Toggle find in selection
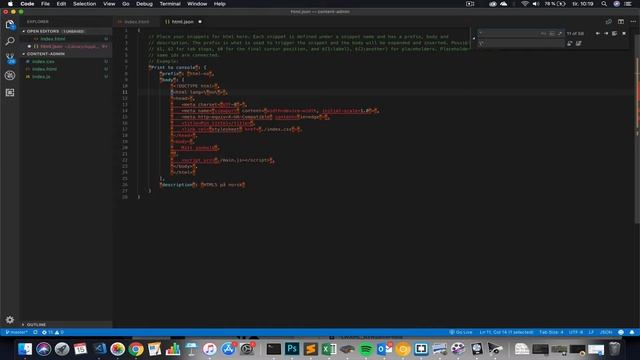The width and height of the screenshot is (640, 360). pyautogui.click(x=615, y=33)
